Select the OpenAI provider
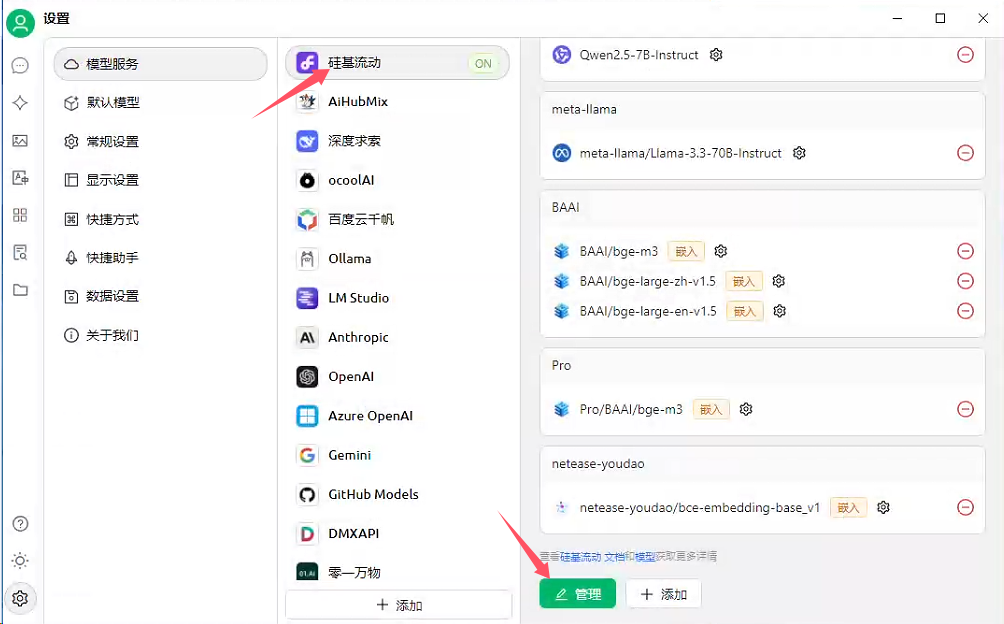 (x=397, y=377)
